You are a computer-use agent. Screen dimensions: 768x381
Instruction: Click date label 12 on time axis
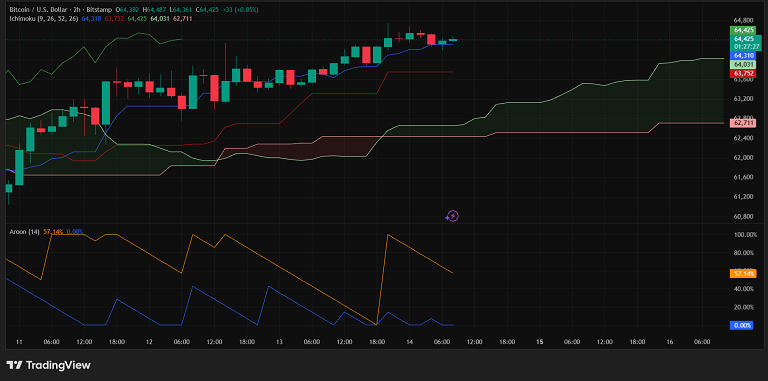[149, 342]
